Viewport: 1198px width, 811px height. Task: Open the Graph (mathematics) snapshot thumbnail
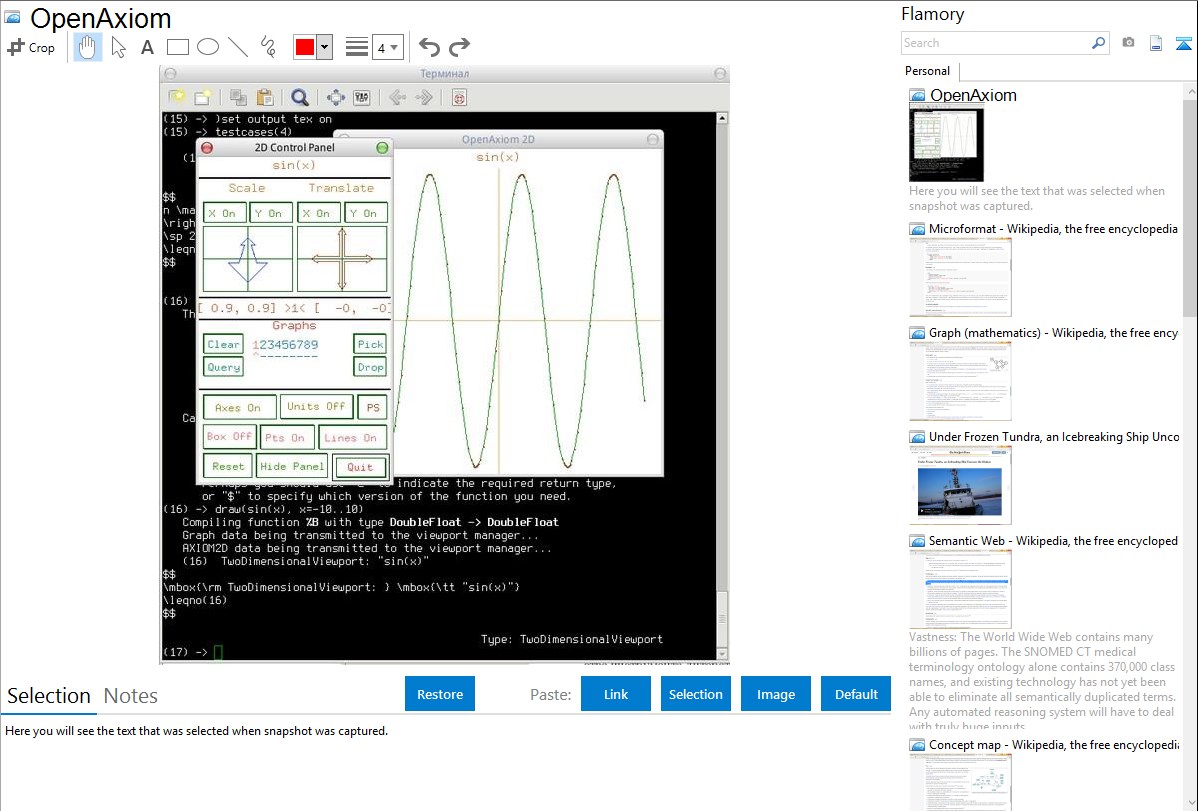(x=960, y=381)
